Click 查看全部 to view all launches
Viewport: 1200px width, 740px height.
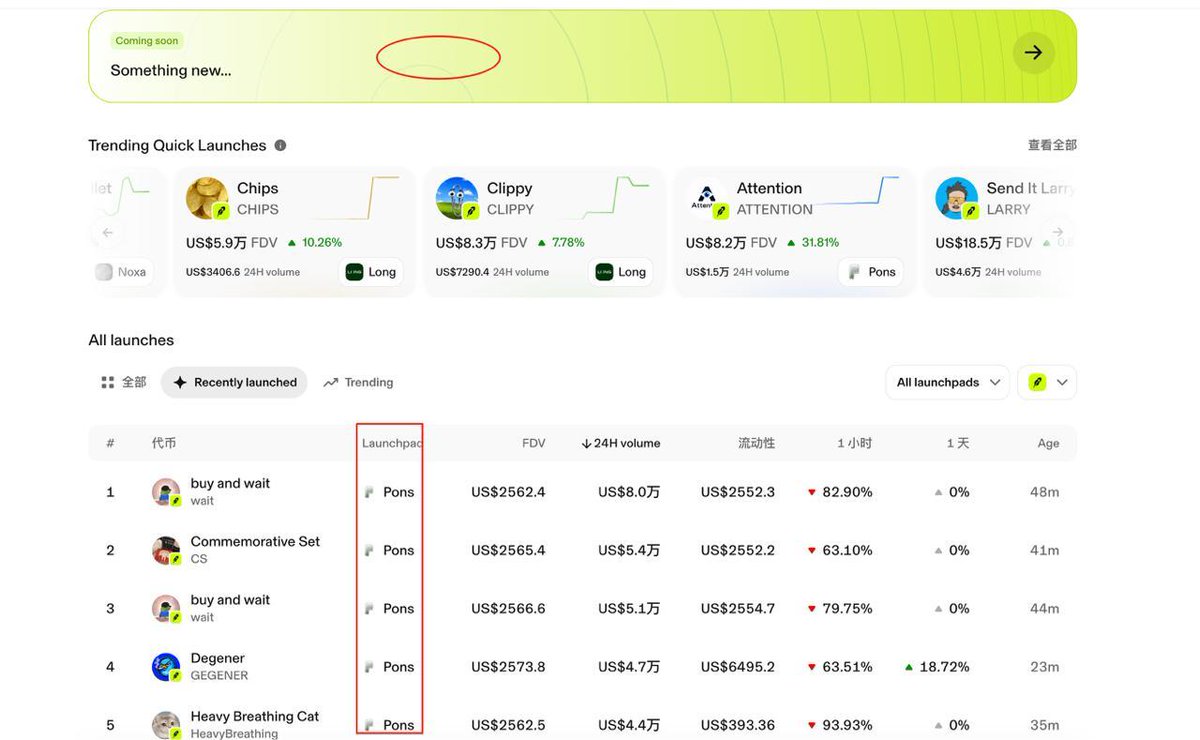point(1052,145)
